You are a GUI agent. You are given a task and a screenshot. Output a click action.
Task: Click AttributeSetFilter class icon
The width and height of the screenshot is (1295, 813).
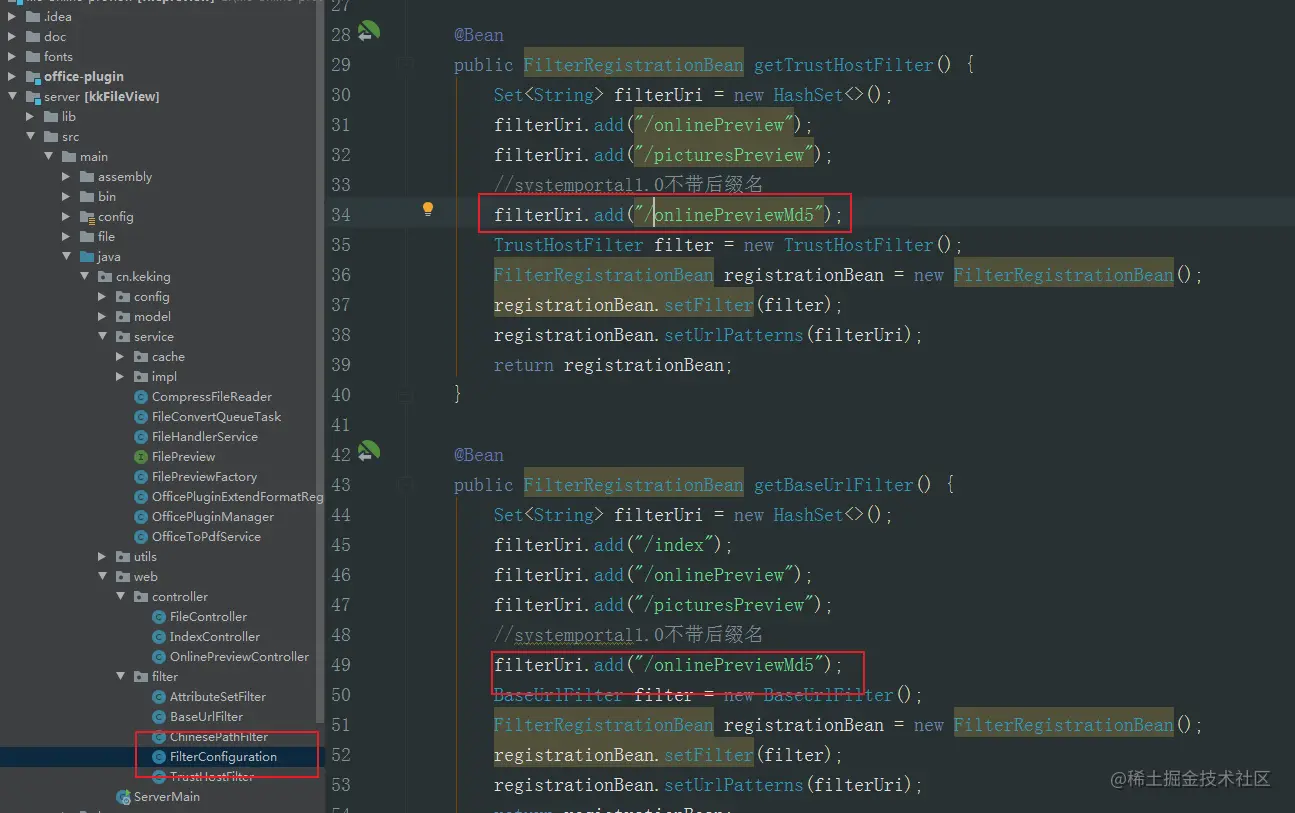pos(159,697)
